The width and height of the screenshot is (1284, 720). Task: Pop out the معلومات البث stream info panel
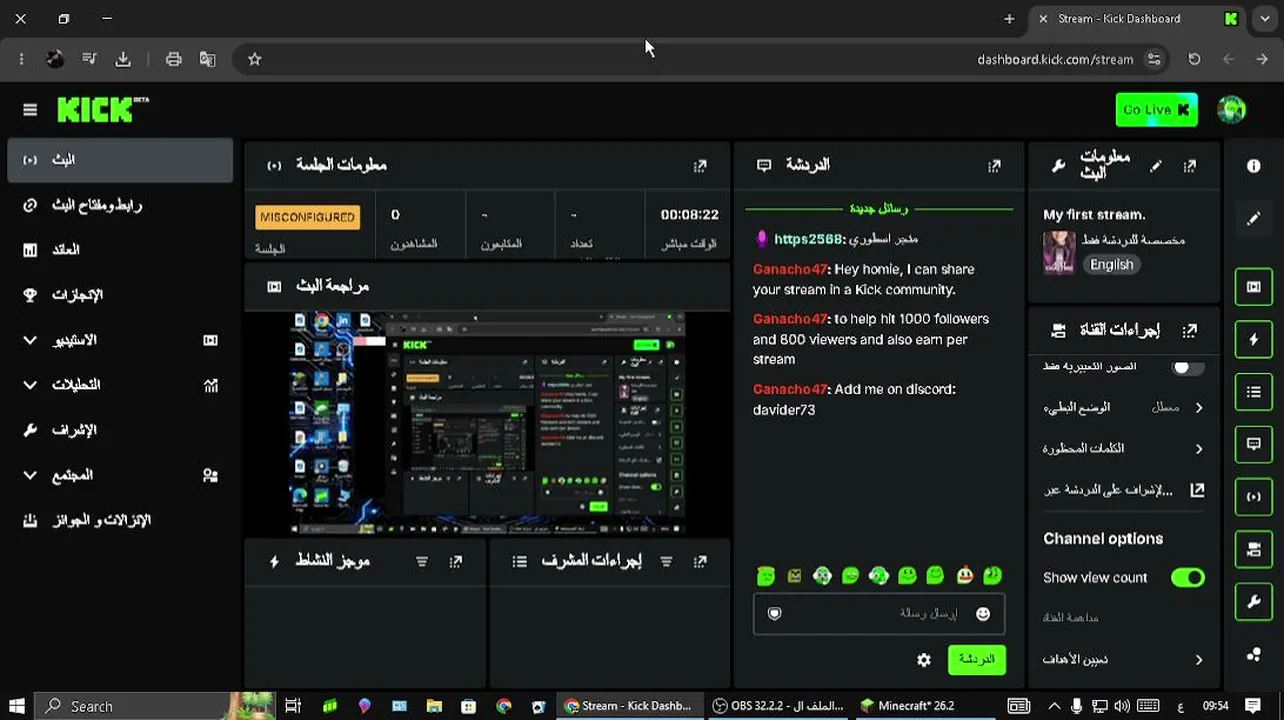(x=1189, y=166)
